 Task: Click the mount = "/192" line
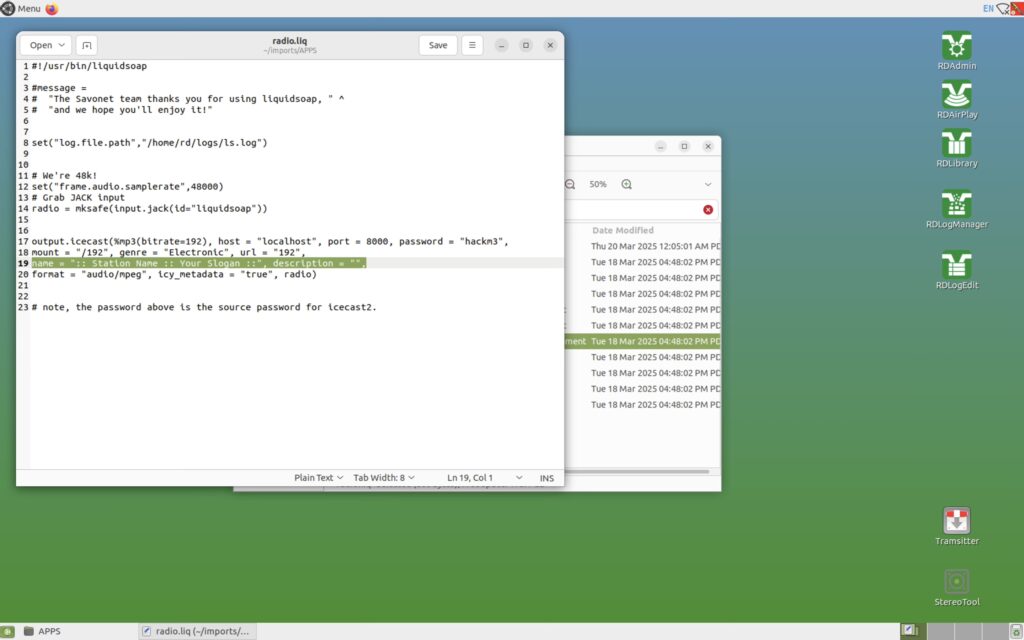[x=168, y=252]
